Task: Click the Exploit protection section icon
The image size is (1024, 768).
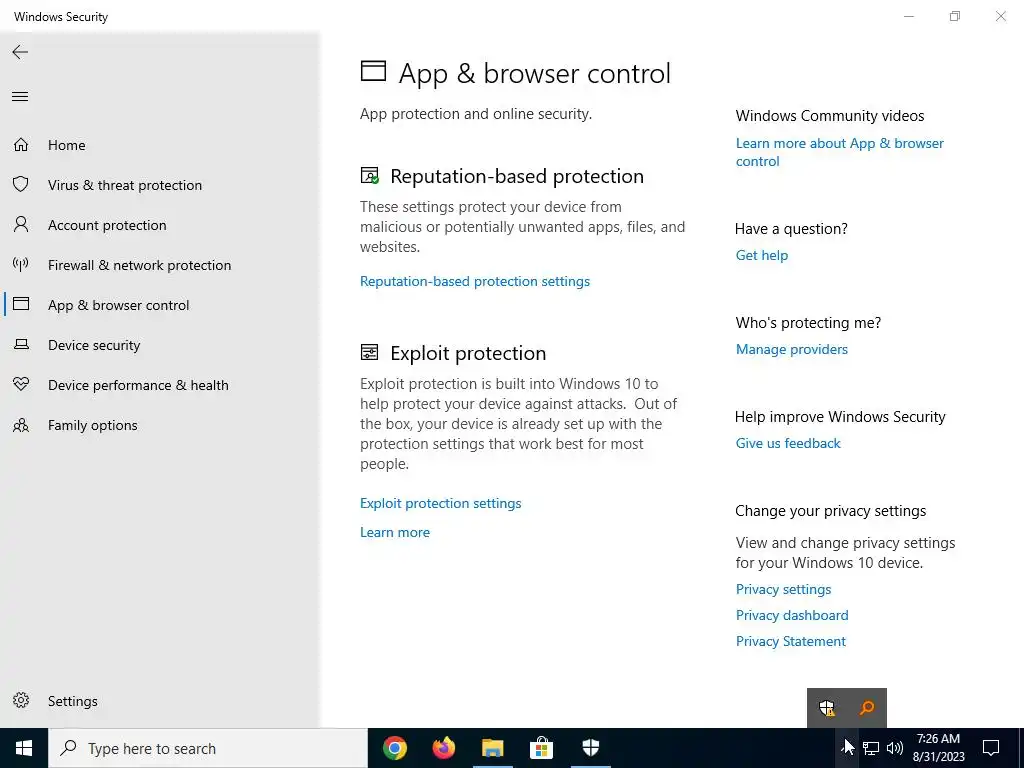Action: tap(370, 353)
